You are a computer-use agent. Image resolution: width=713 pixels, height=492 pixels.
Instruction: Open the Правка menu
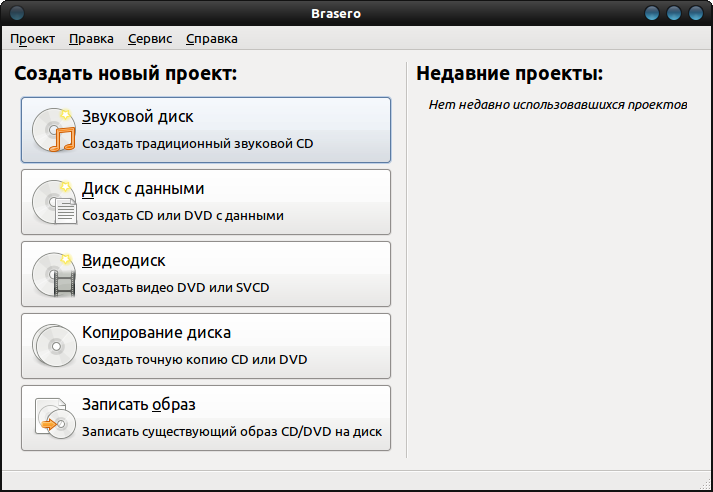91,39
